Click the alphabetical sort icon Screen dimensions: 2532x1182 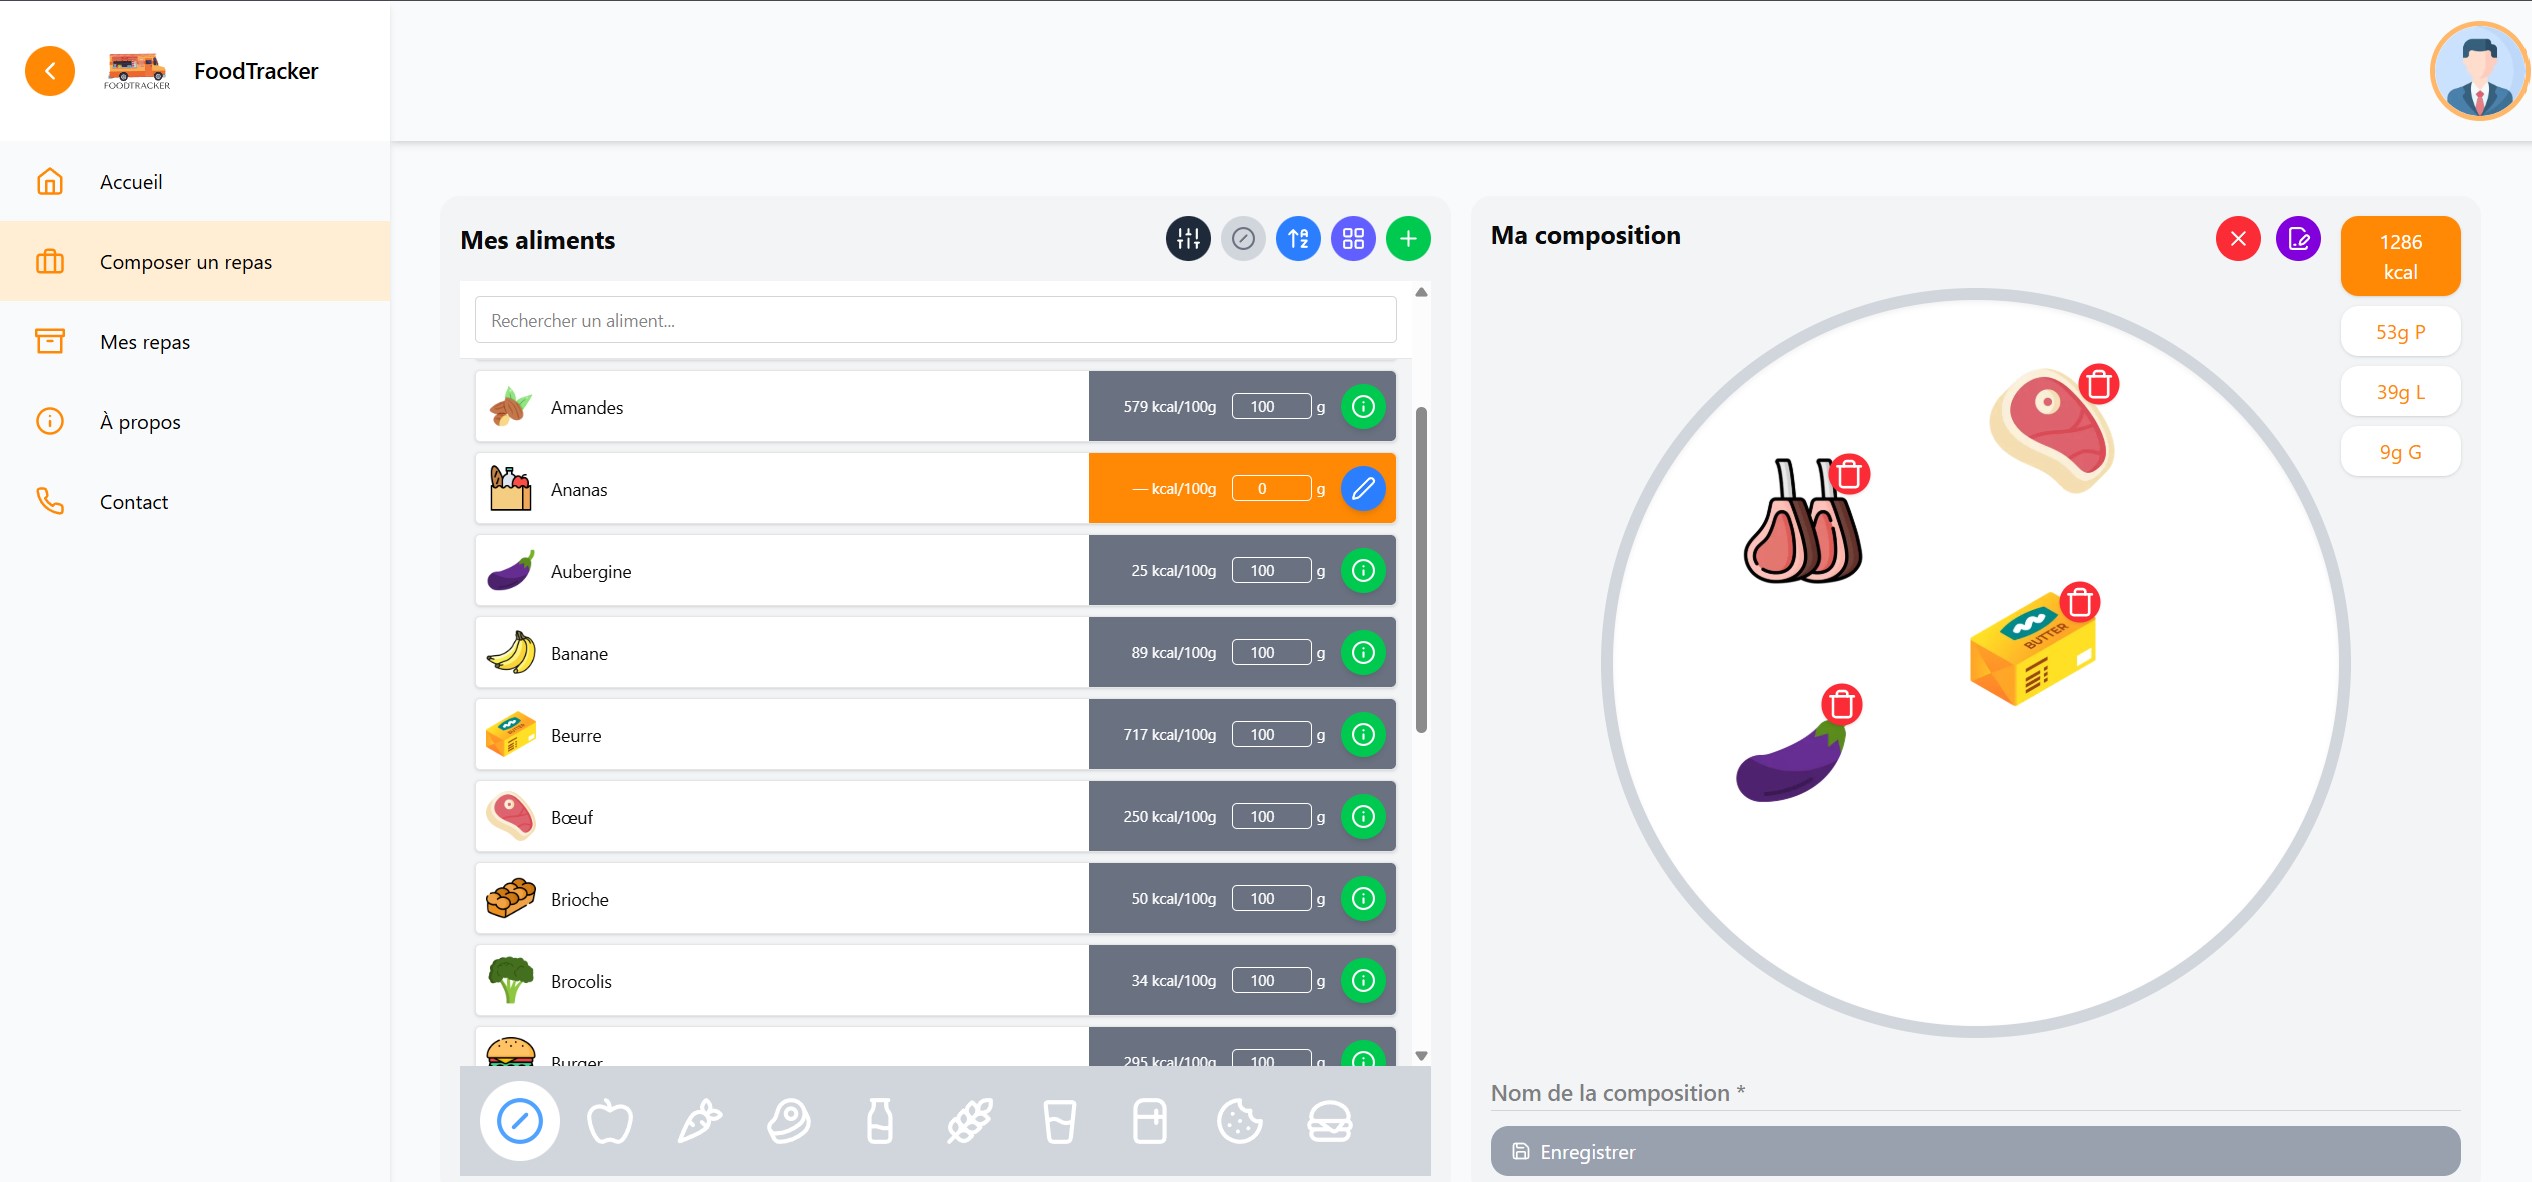[1298, 239]
